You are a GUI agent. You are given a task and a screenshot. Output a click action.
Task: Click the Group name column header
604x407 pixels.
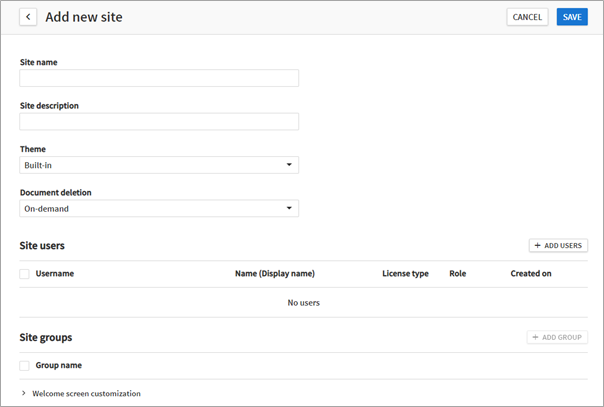59,366
